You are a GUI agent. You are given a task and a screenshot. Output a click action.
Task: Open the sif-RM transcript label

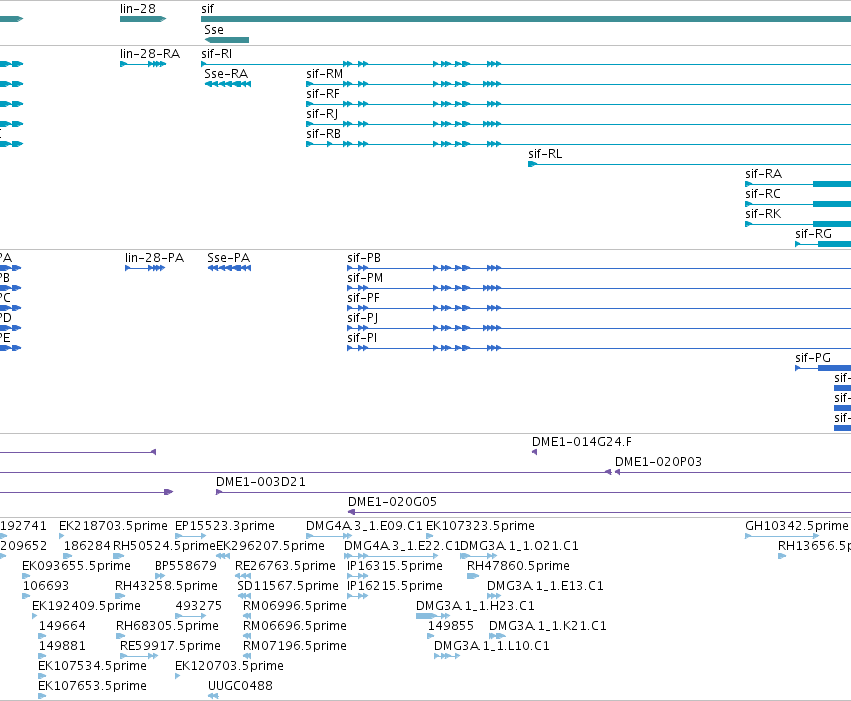tap(325, 74)
